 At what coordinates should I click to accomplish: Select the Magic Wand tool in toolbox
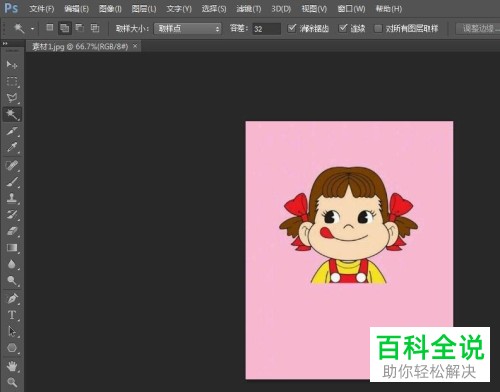[x=12, y=114]
